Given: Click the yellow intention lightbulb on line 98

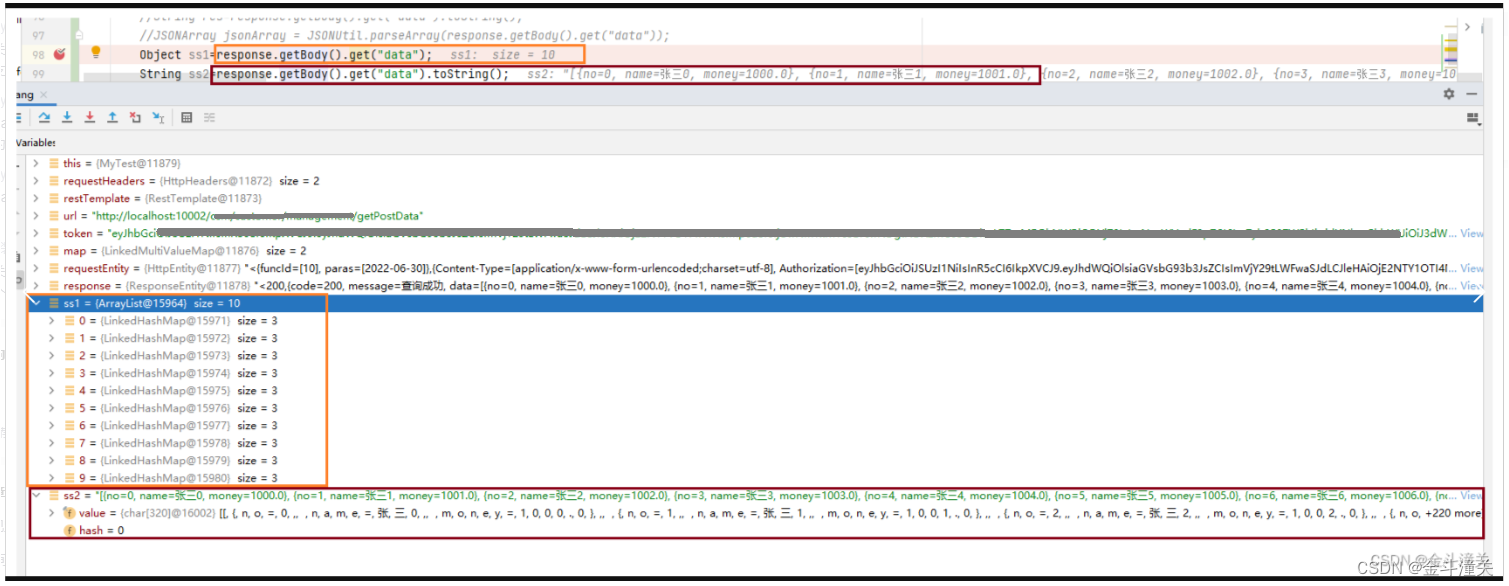Looking at the screenshot, I should click(96, 52).
